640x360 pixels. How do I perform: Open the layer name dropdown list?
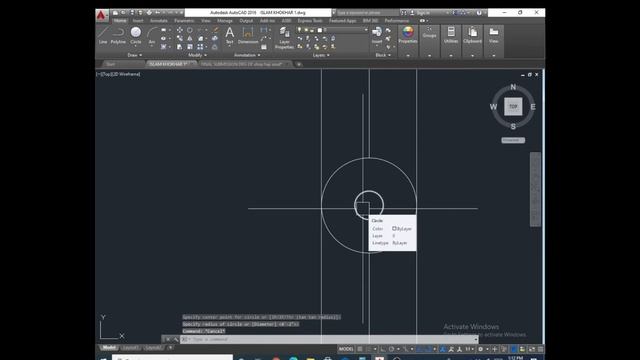366,30
